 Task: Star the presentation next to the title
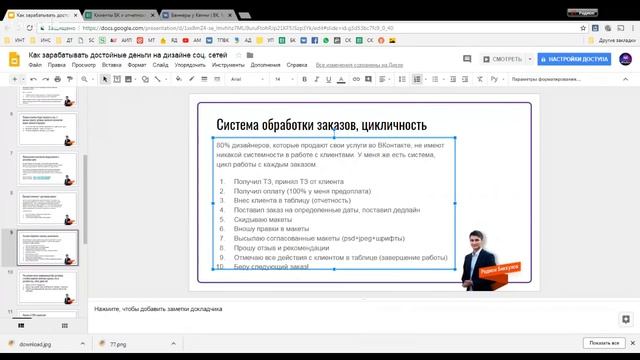(x=239, y=55)
